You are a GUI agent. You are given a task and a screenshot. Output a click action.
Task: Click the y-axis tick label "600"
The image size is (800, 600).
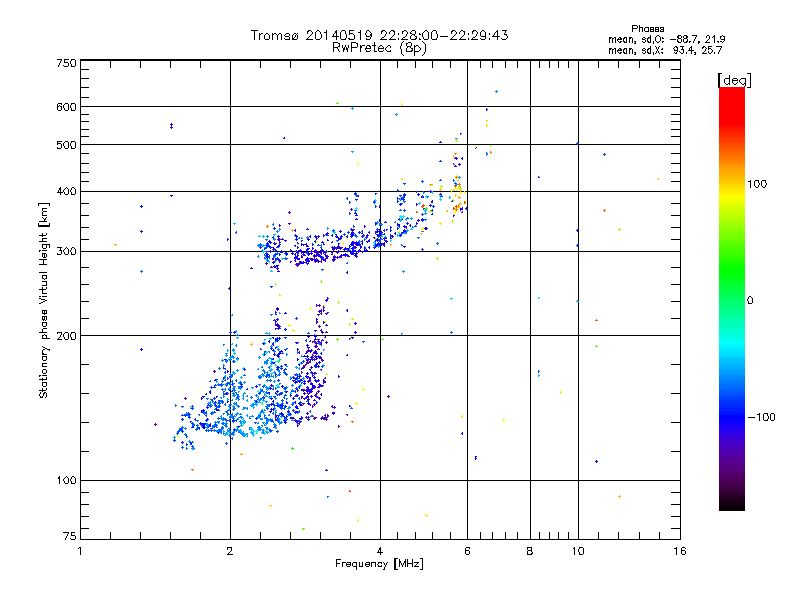(66, 107)
